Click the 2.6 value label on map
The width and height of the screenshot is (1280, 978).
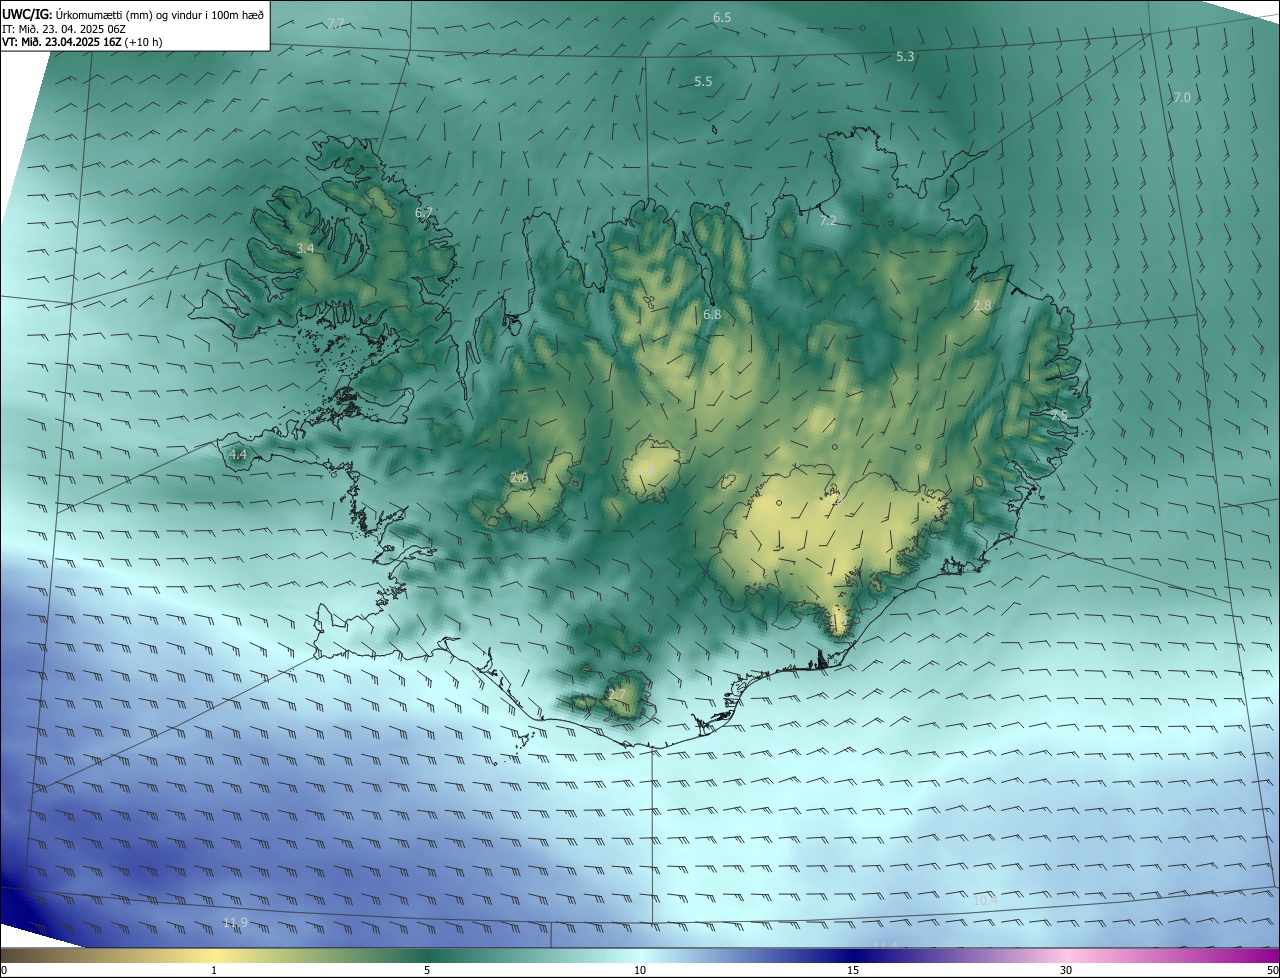coord(519,478)
